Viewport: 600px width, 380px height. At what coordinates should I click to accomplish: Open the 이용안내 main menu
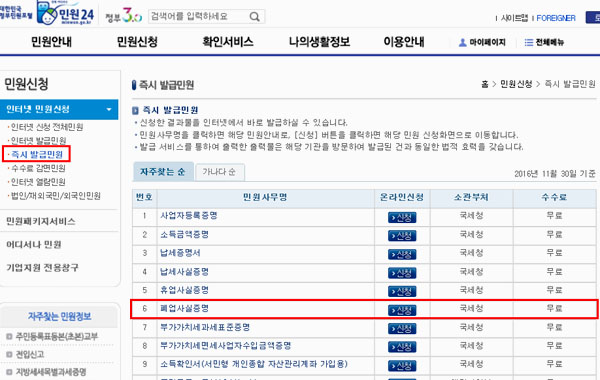coord(404,42)
